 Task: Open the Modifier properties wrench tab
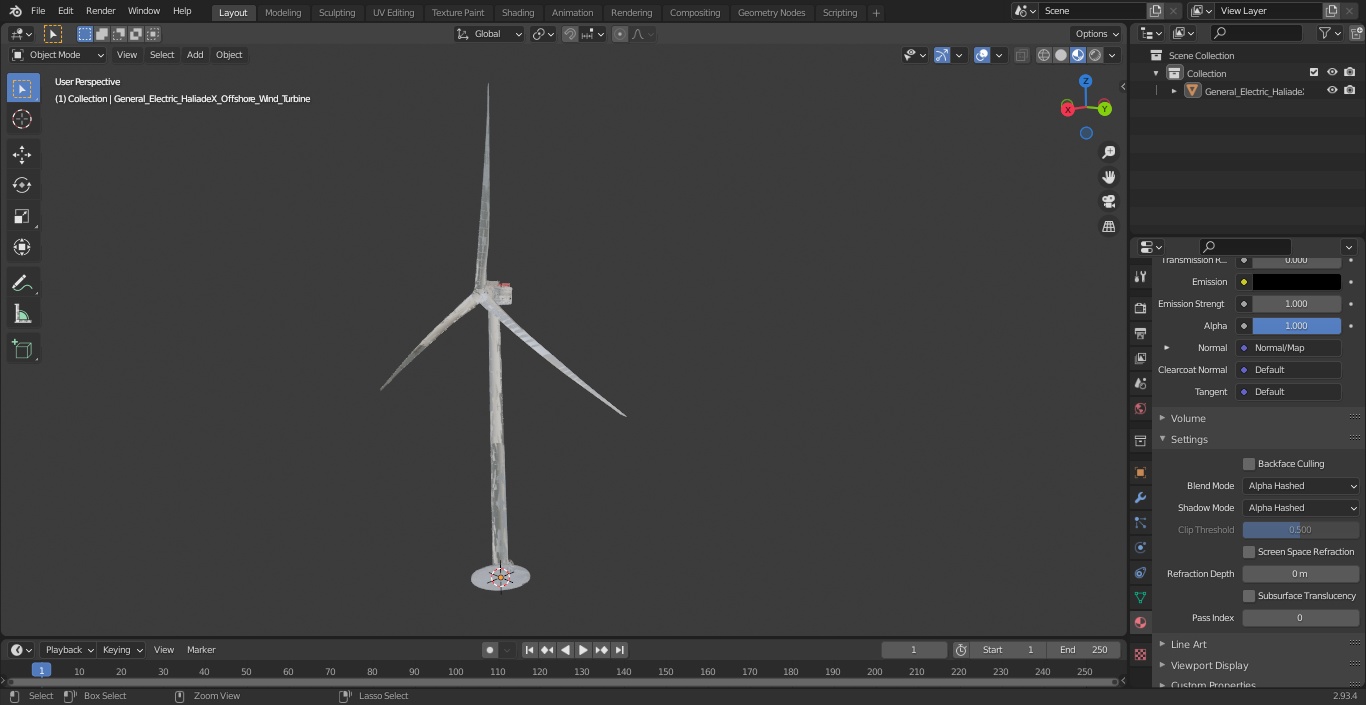pos(1140,497)
